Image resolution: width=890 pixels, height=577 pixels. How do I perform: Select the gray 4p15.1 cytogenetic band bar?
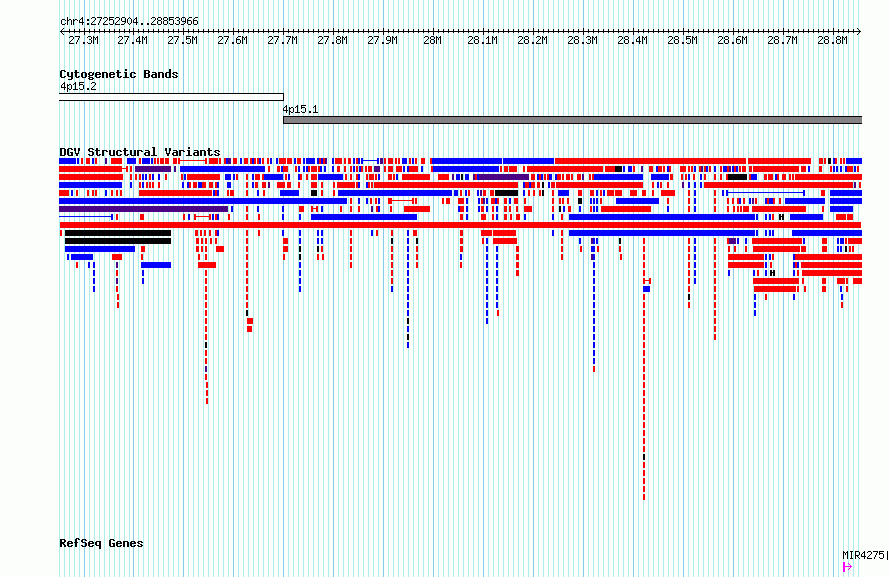click(x=572, y=120)
